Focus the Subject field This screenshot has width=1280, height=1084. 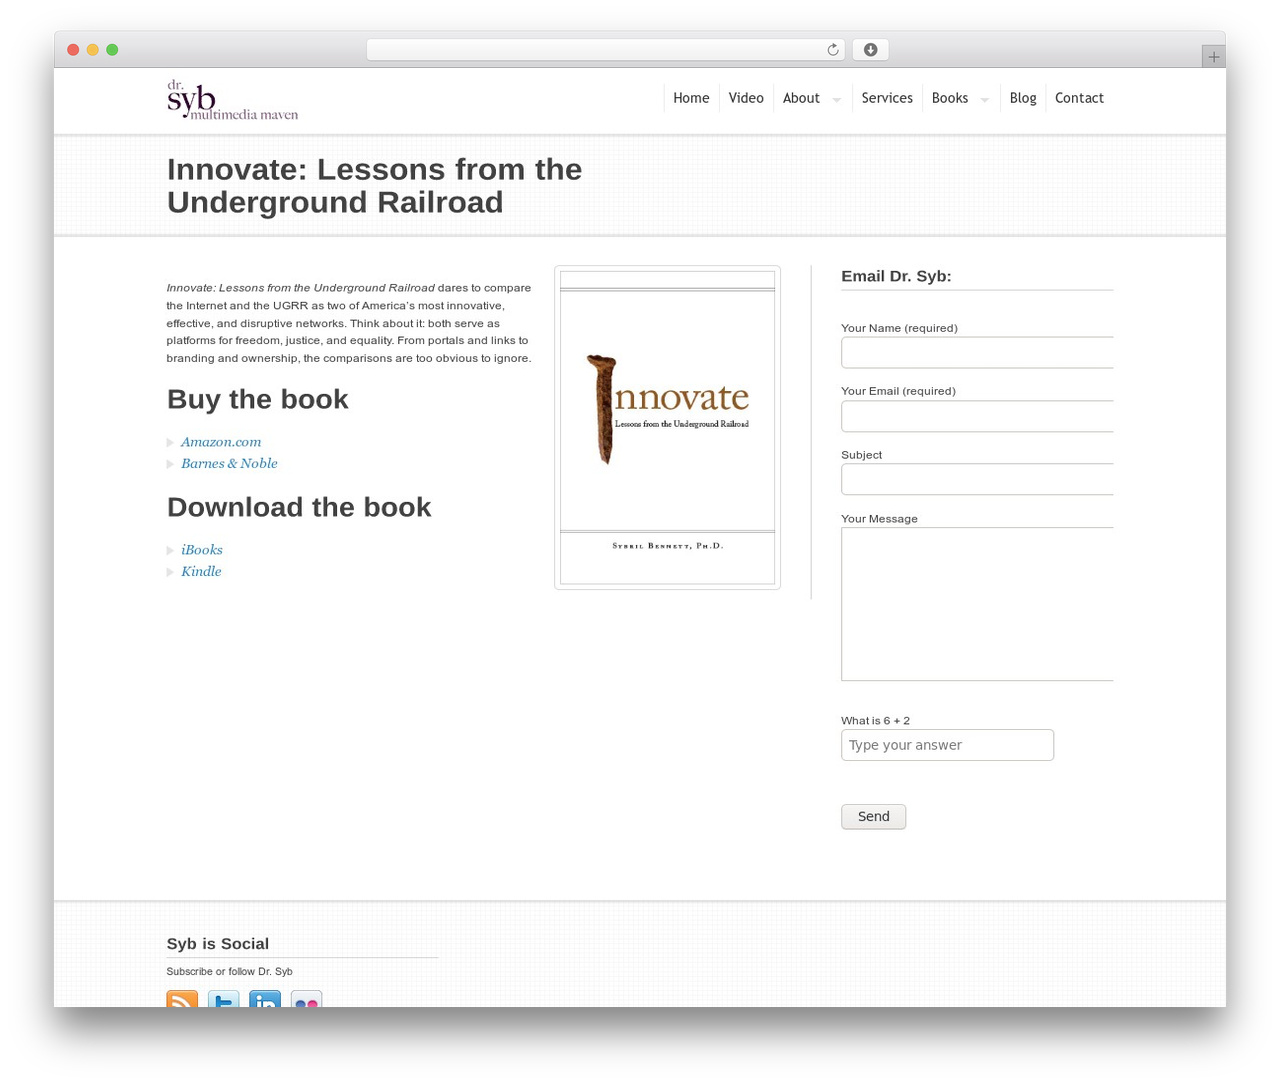point(977,479)
